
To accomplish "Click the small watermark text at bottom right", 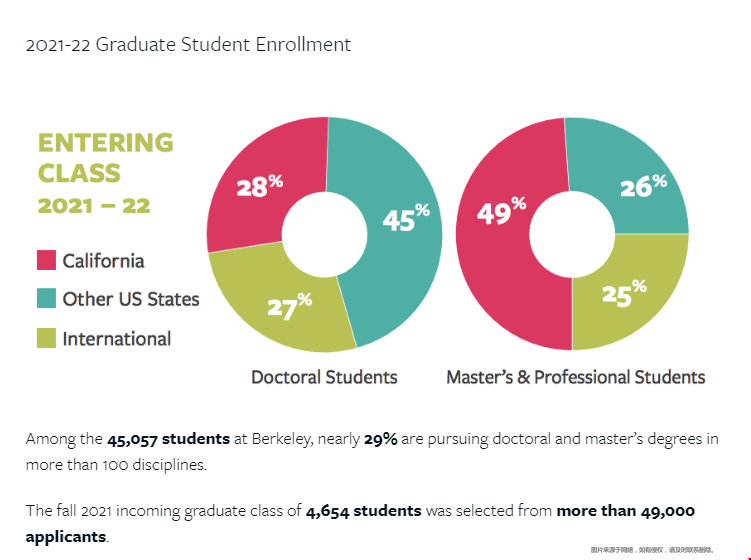I will tap(665, 550).
